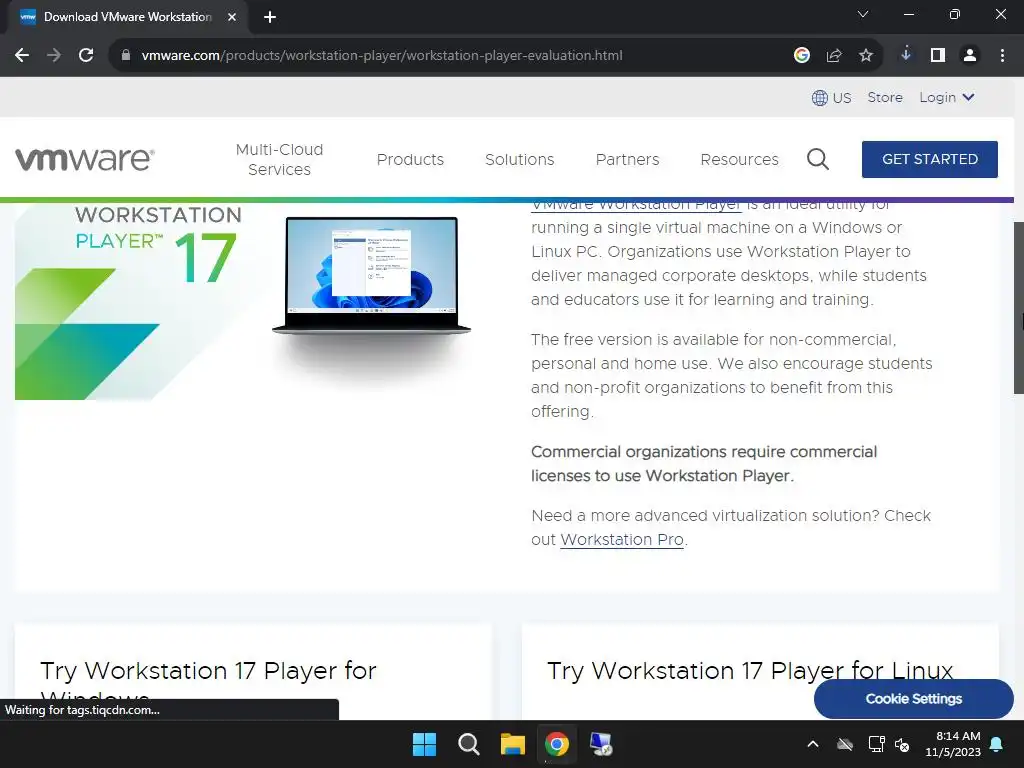Click the browser forward arrow

tap(54, 56)
